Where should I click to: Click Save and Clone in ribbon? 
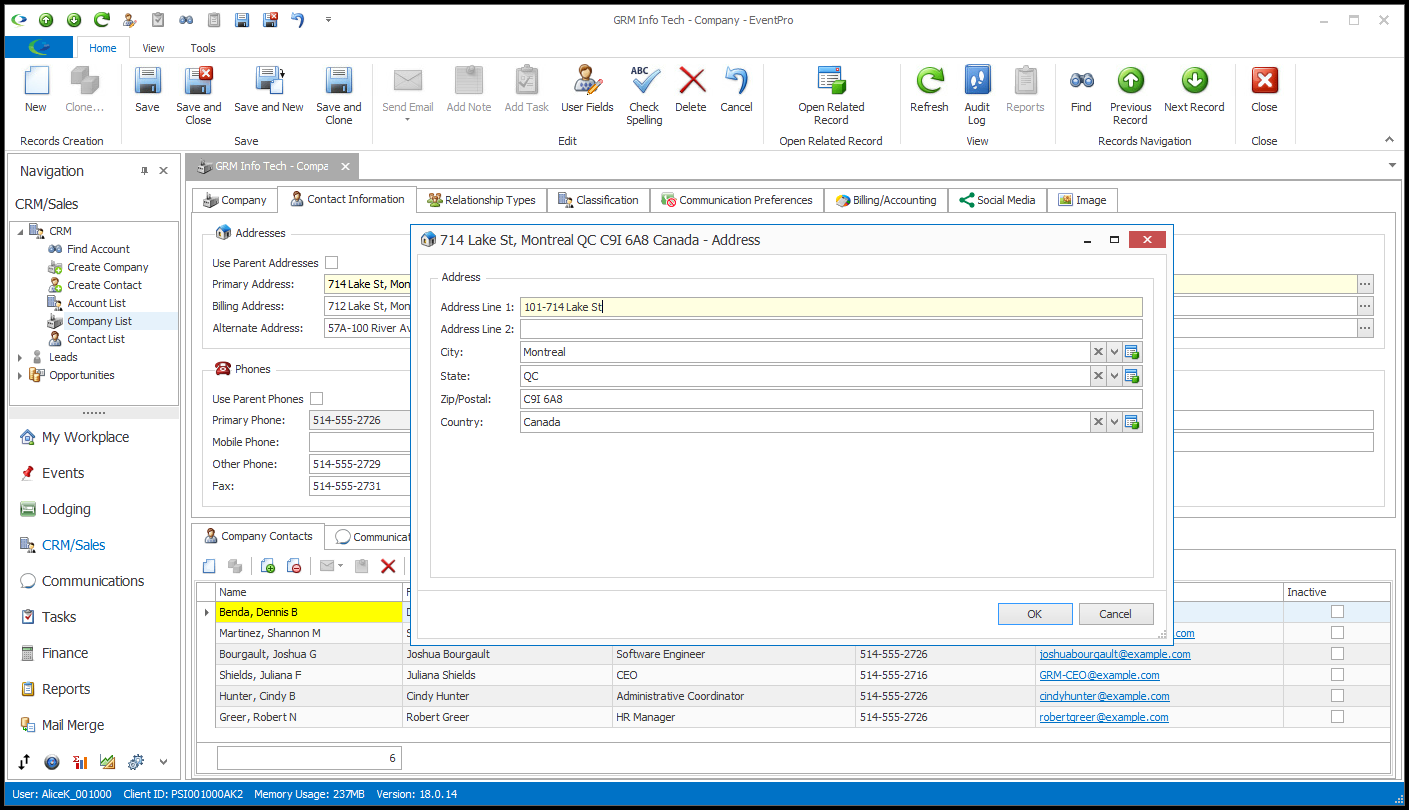(339, 96)
